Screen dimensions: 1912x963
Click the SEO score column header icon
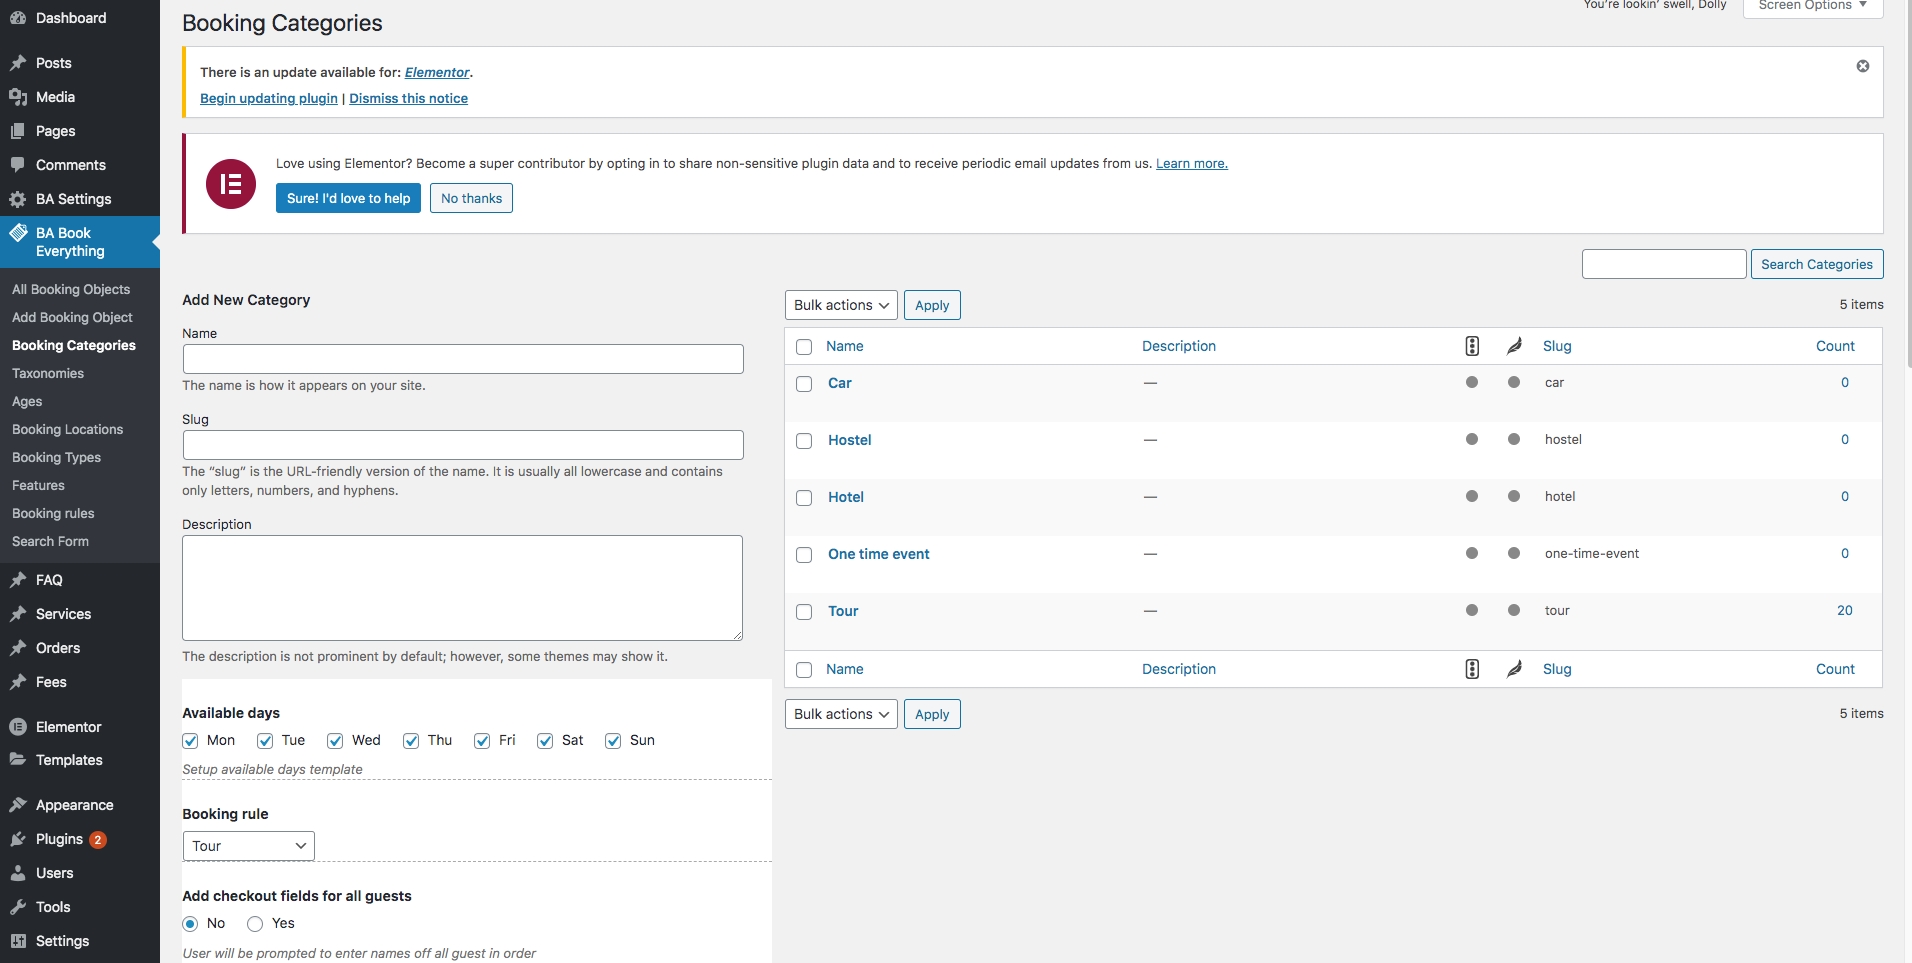pyautogui.click(x=1471, y=346)
